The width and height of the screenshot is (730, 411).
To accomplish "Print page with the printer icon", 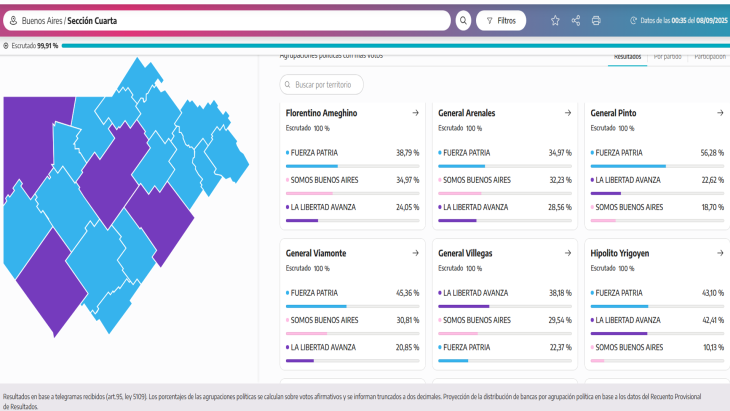I will click(x=596, y=20).
